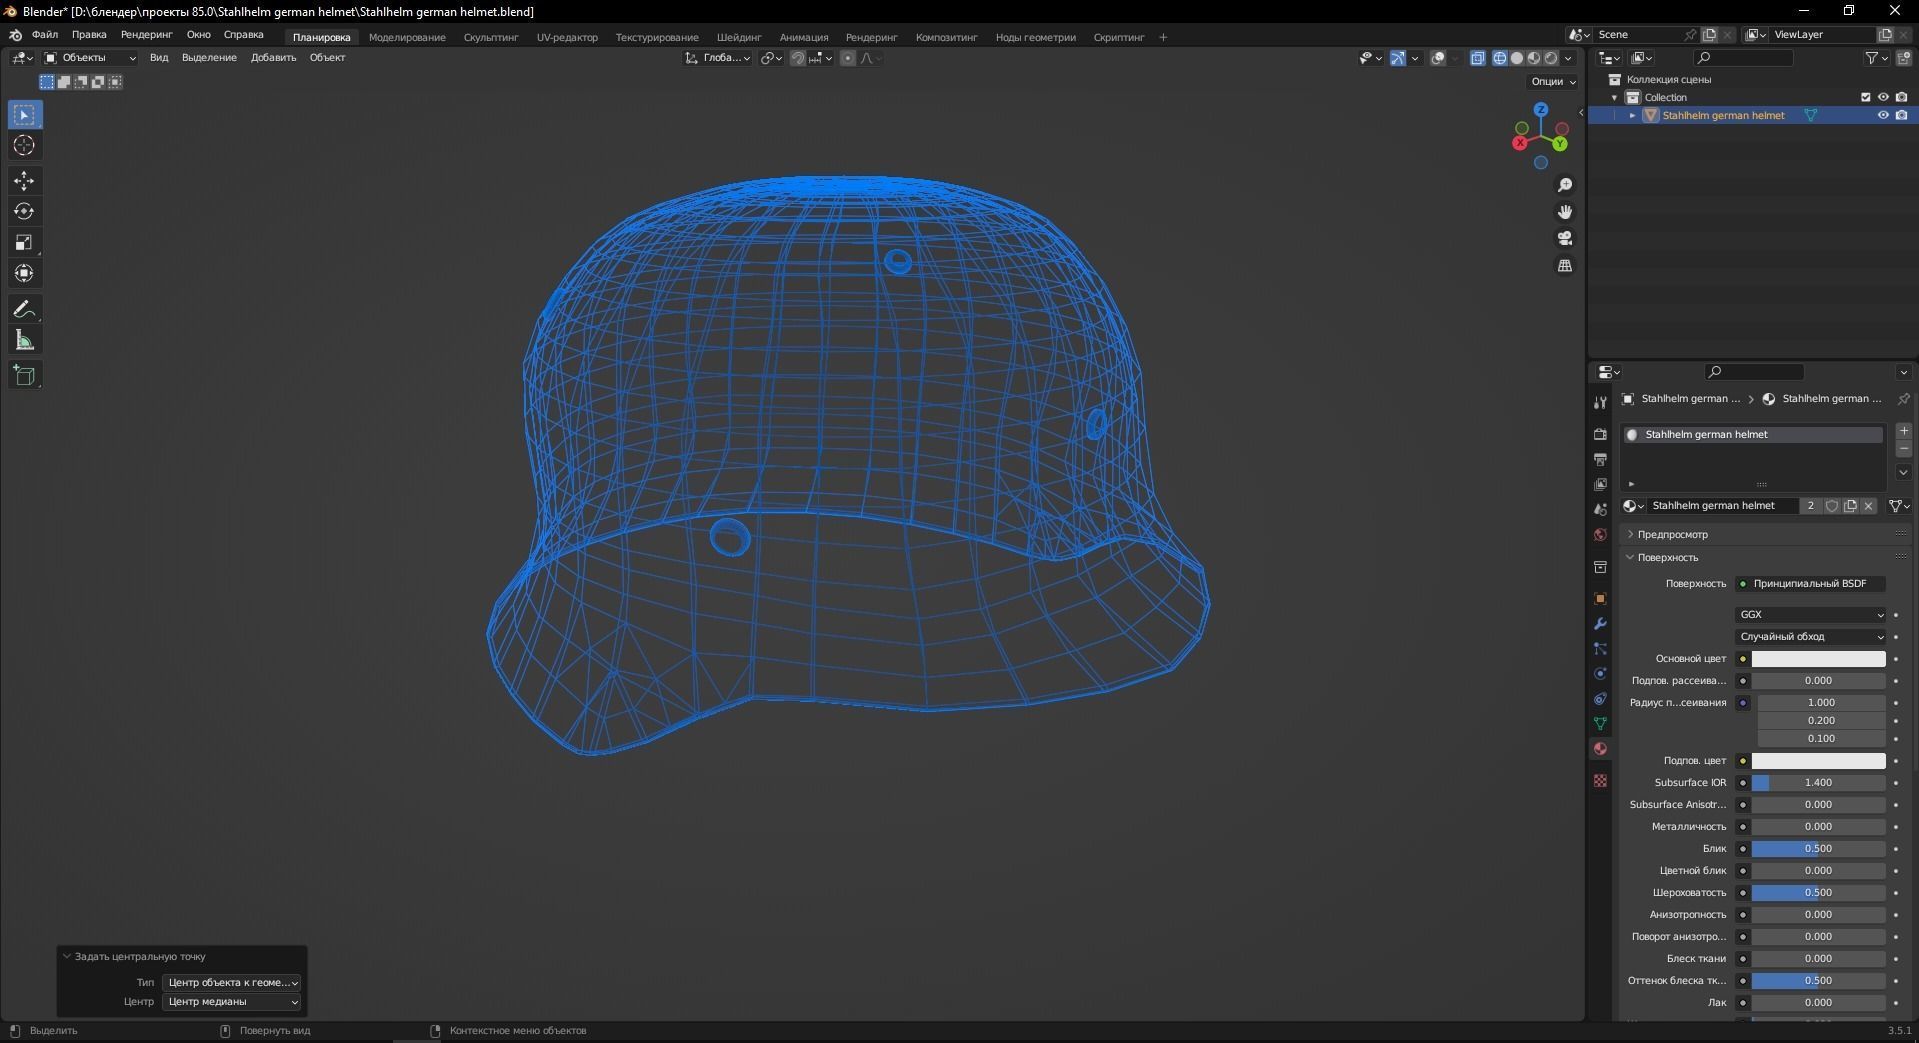Open the 'Случайный обход' subsurface method dropdown
The image size is (1919, 1043).
pyautogui.click(x=1811, y=637)
